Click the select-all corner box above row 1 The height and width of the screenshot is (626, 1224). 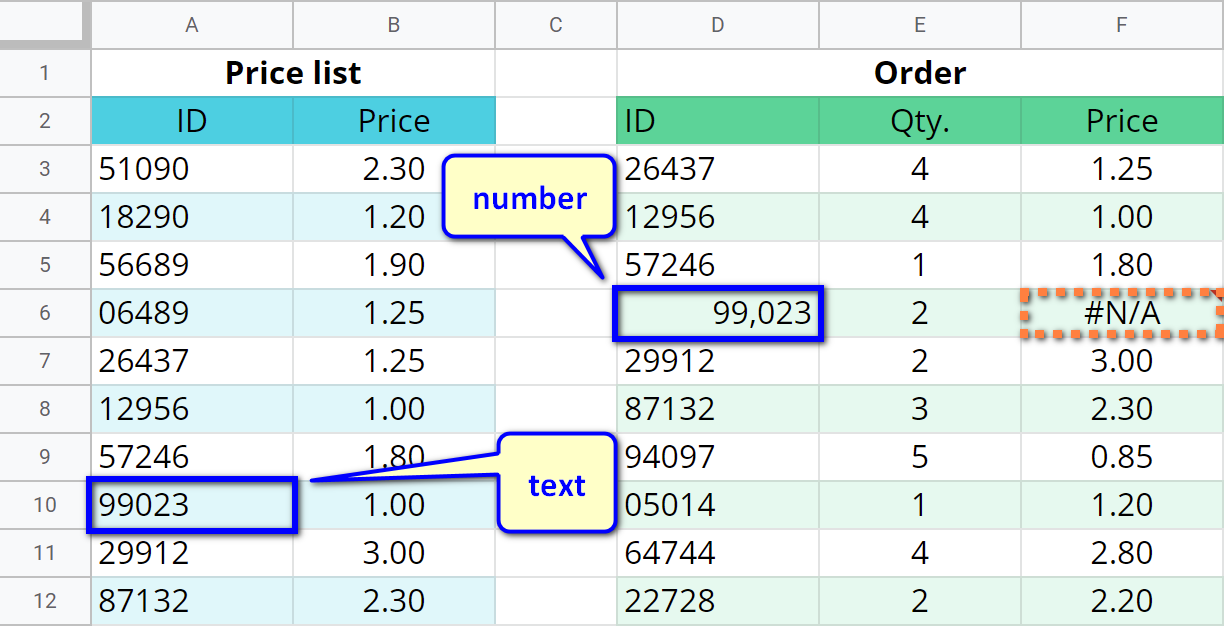(x=45, y=25)
